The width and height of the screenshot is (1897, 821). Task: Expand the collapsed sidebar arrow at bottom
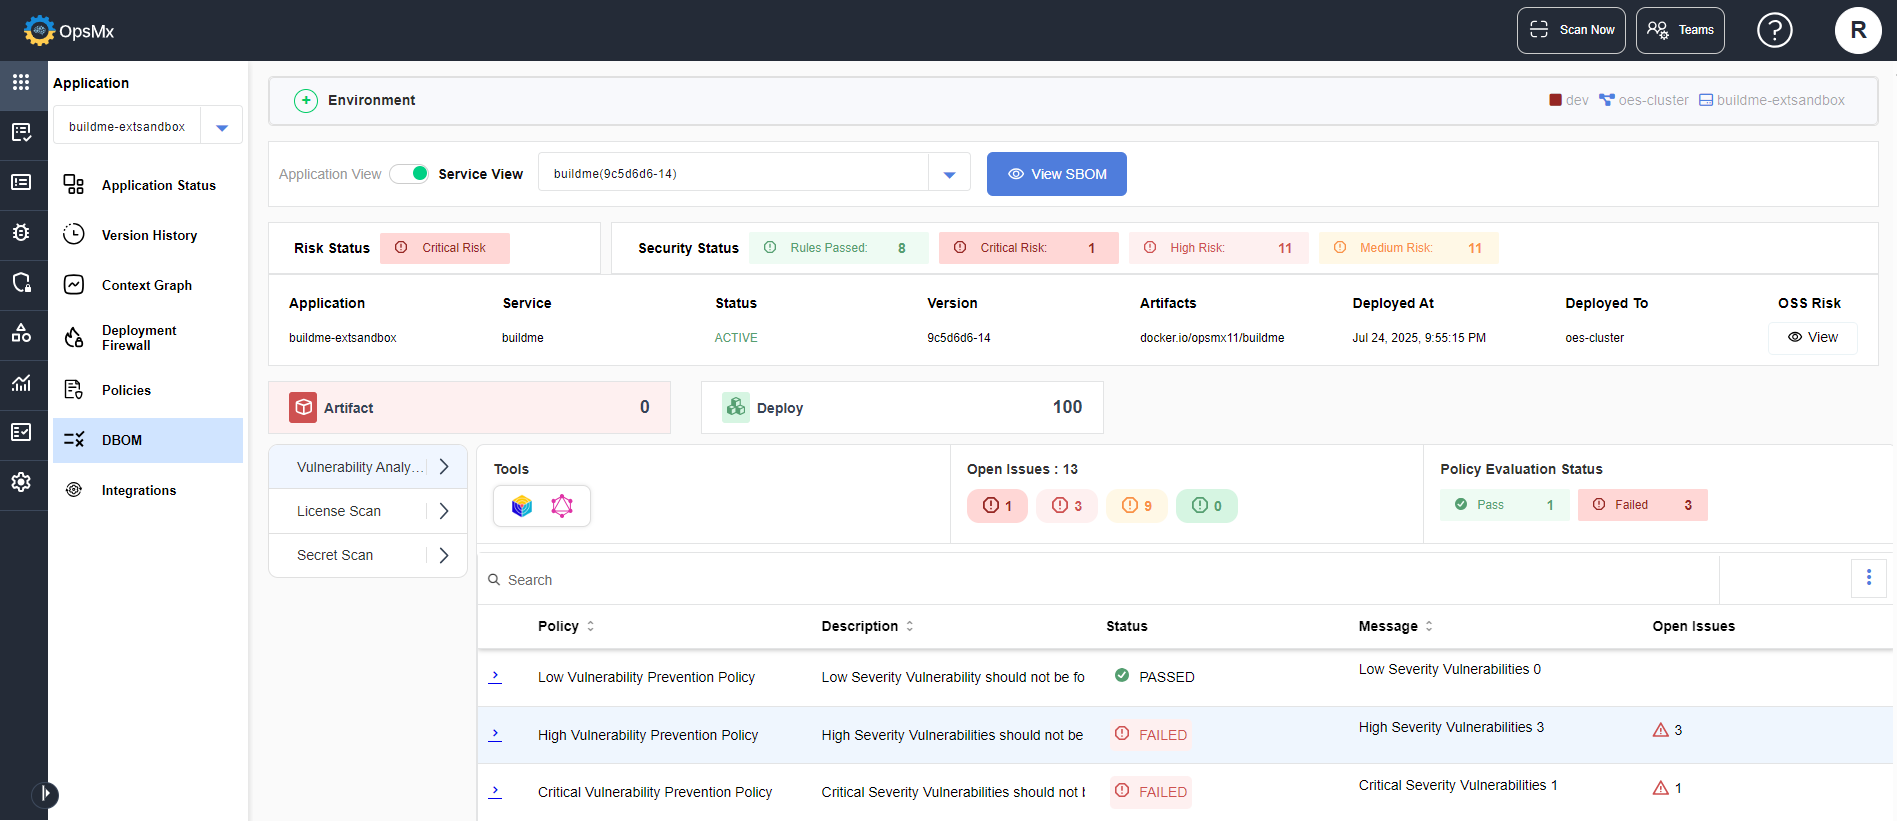(x=45, y=794)
